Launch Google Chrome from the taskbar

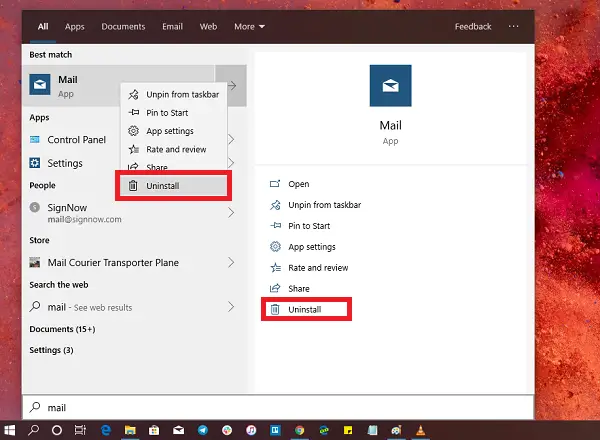click(300, 430)
